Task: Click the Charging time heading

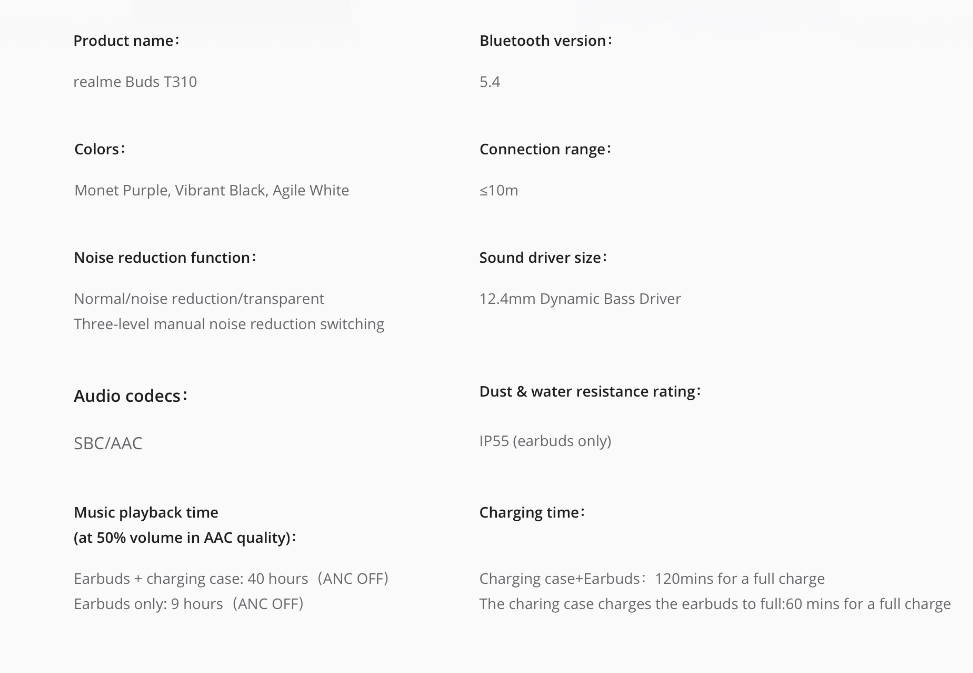Action: (532, 513)
